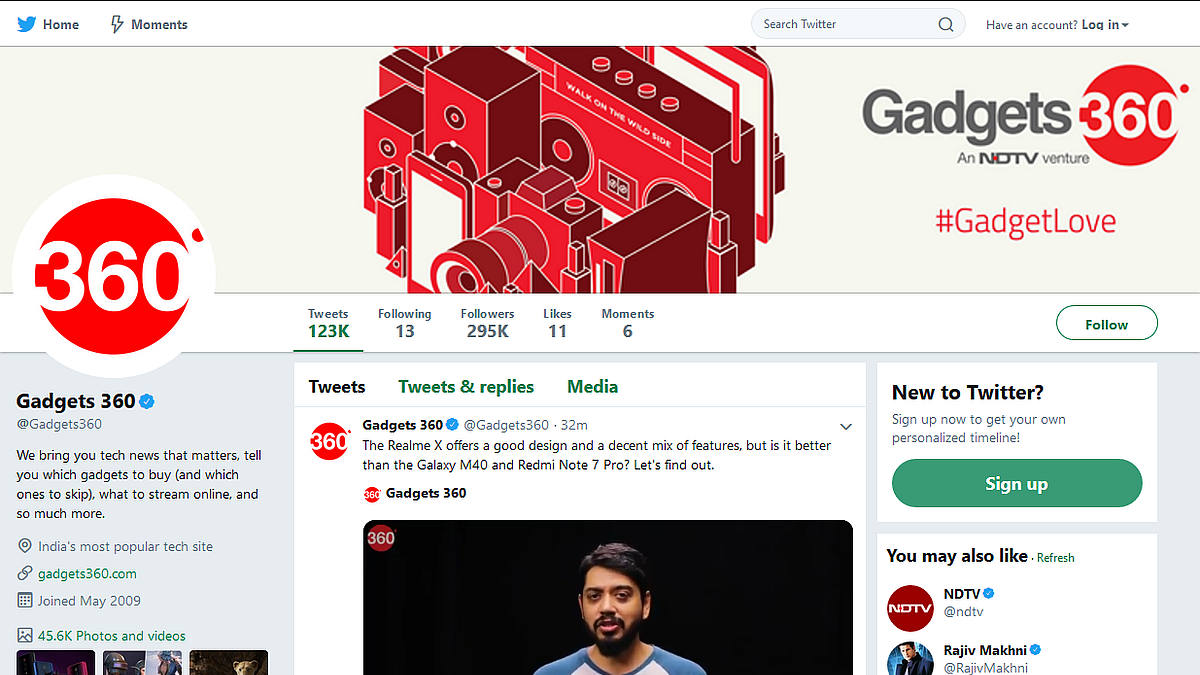
Task: Switch to the Media tab
Action: pos(592,387)
